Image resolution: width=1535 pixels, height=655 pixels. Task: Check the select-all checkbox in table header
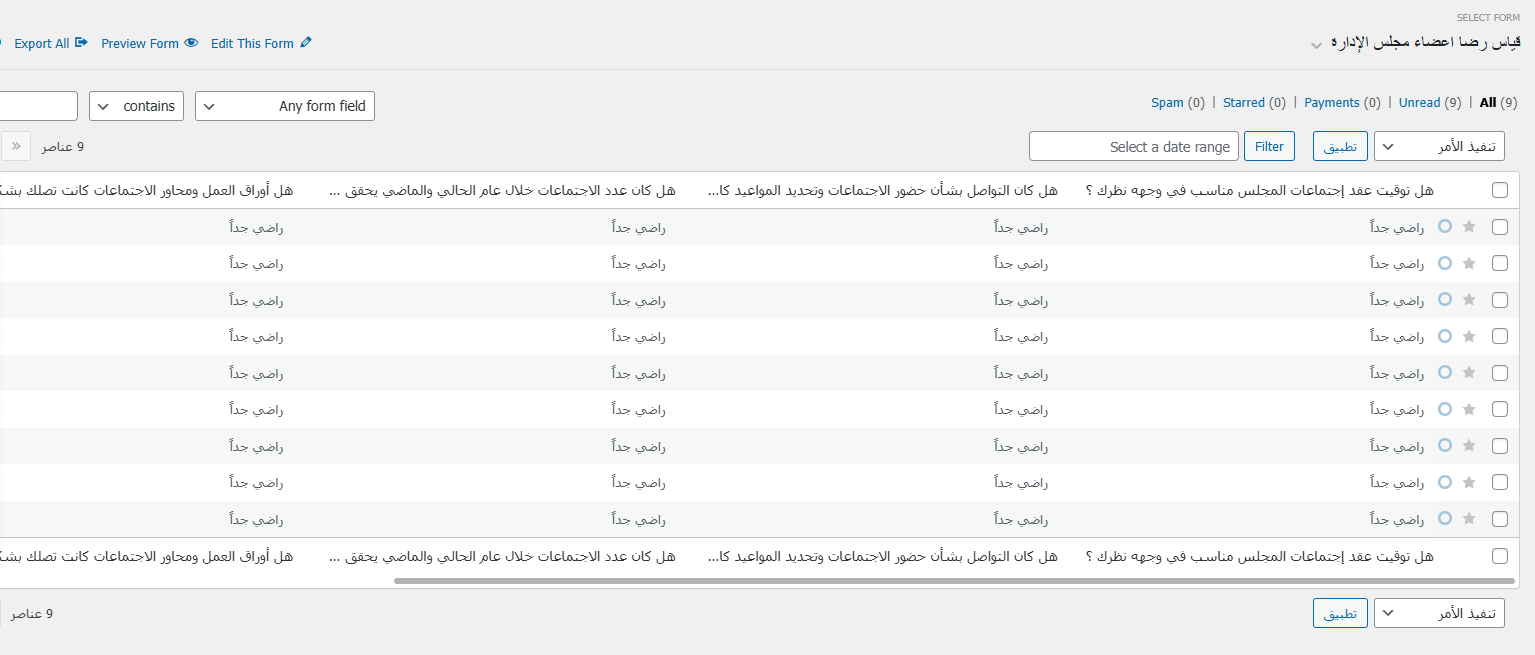[x=1499, y=191]
